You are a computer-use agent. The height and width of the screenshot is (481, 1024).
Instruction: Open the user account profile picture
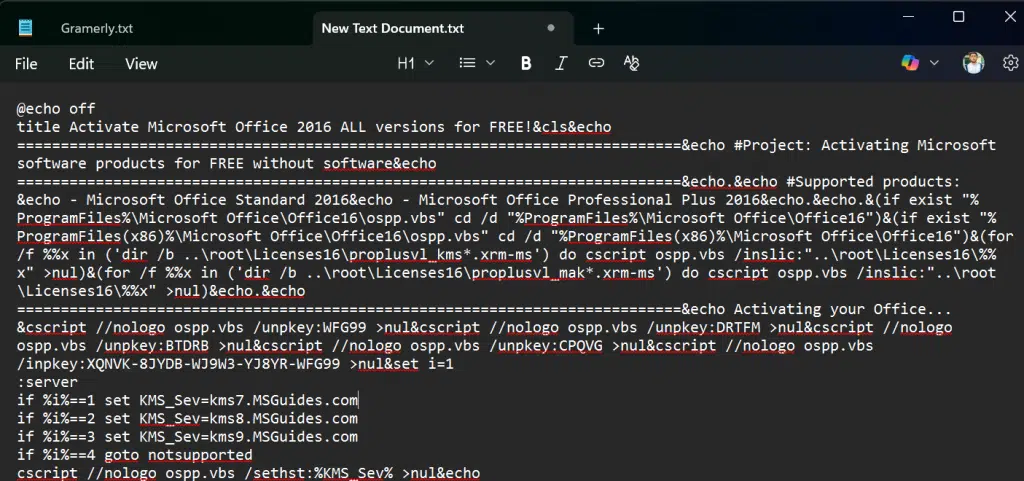pyautogui.click(x=974, y=63)
